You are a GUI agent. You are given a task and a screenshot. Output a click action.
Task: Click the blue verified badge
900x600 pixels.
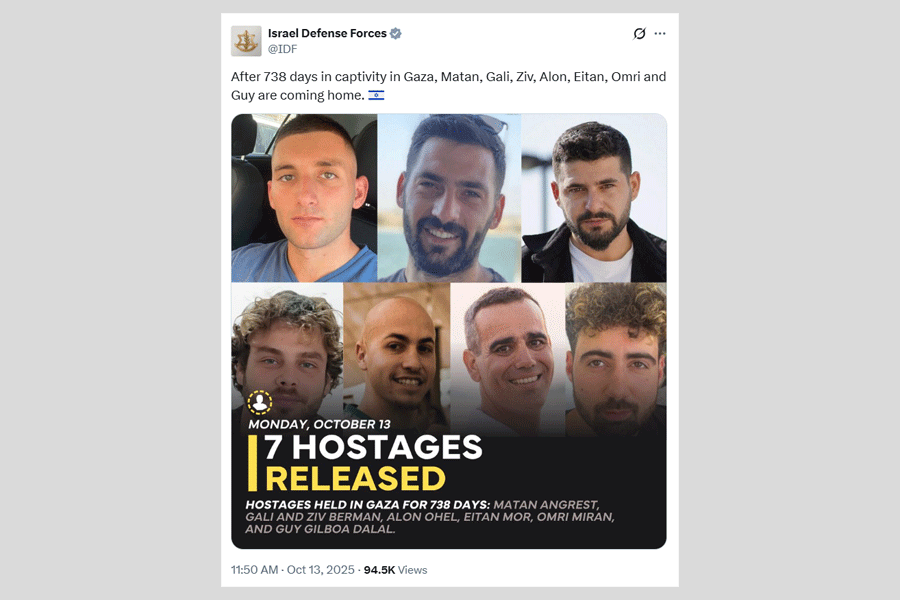tap(395, 33)
